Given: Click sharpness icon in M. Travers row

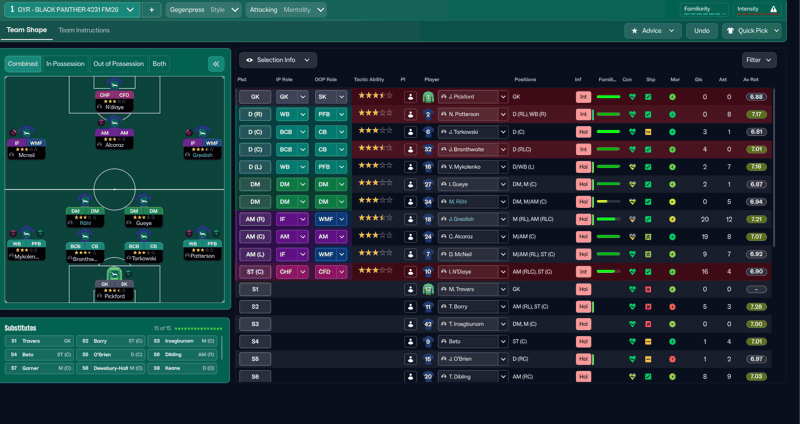Looking at the screenshot, I should click(x=648, y=289).
